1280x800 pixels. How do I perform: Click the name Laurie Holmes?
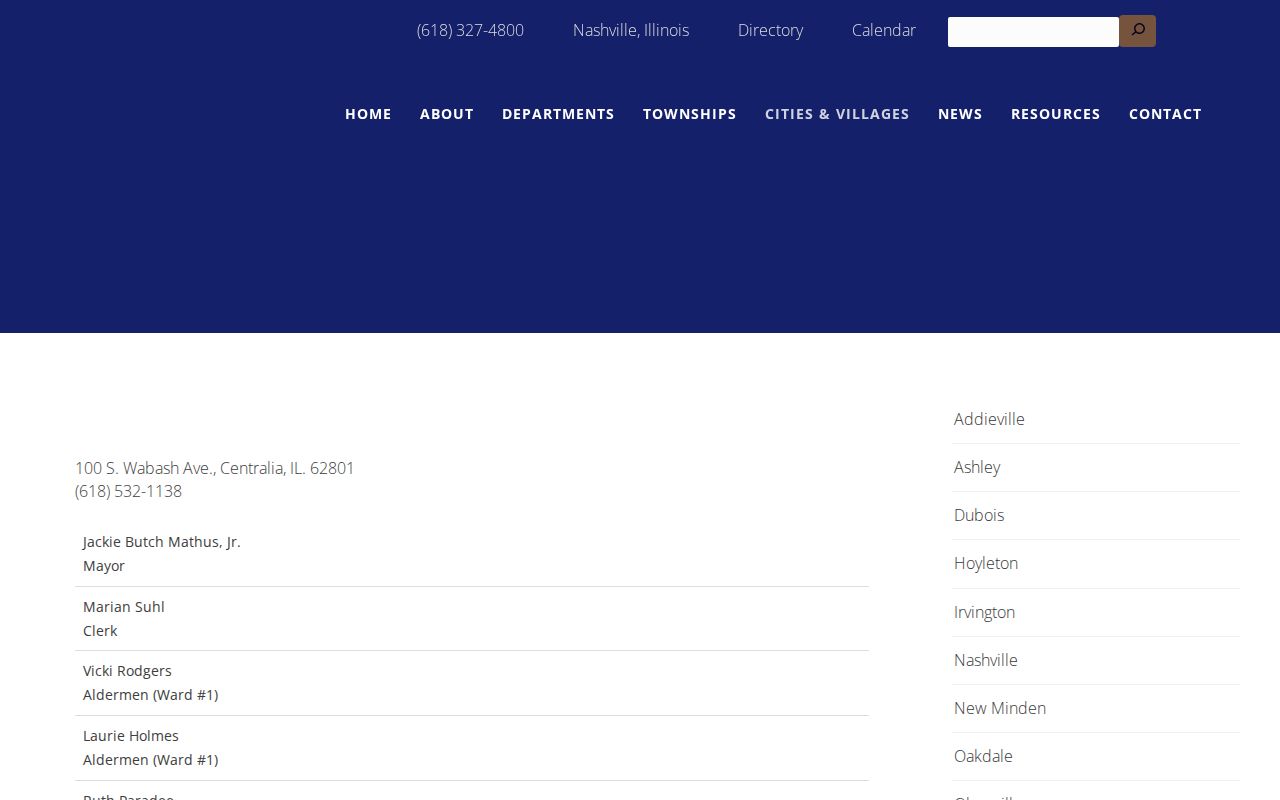(x=131, y=736)
